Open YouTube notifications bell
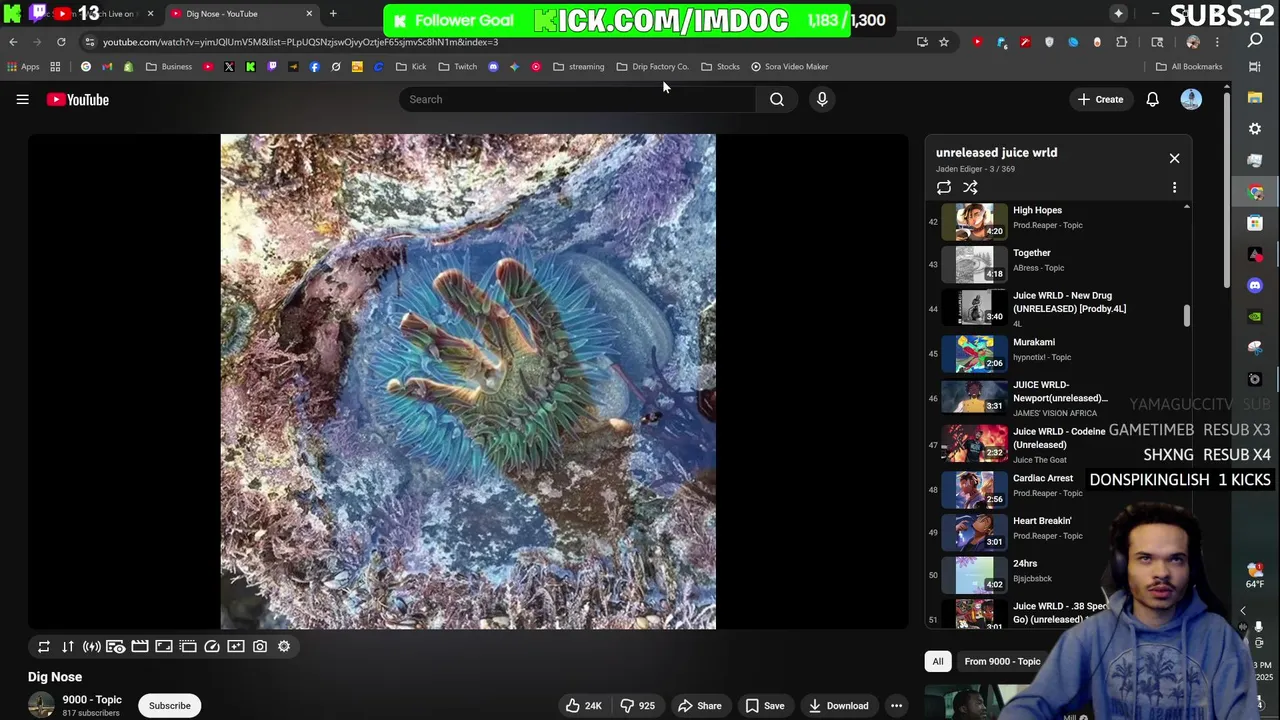1280x720 pixels. 1153,99
